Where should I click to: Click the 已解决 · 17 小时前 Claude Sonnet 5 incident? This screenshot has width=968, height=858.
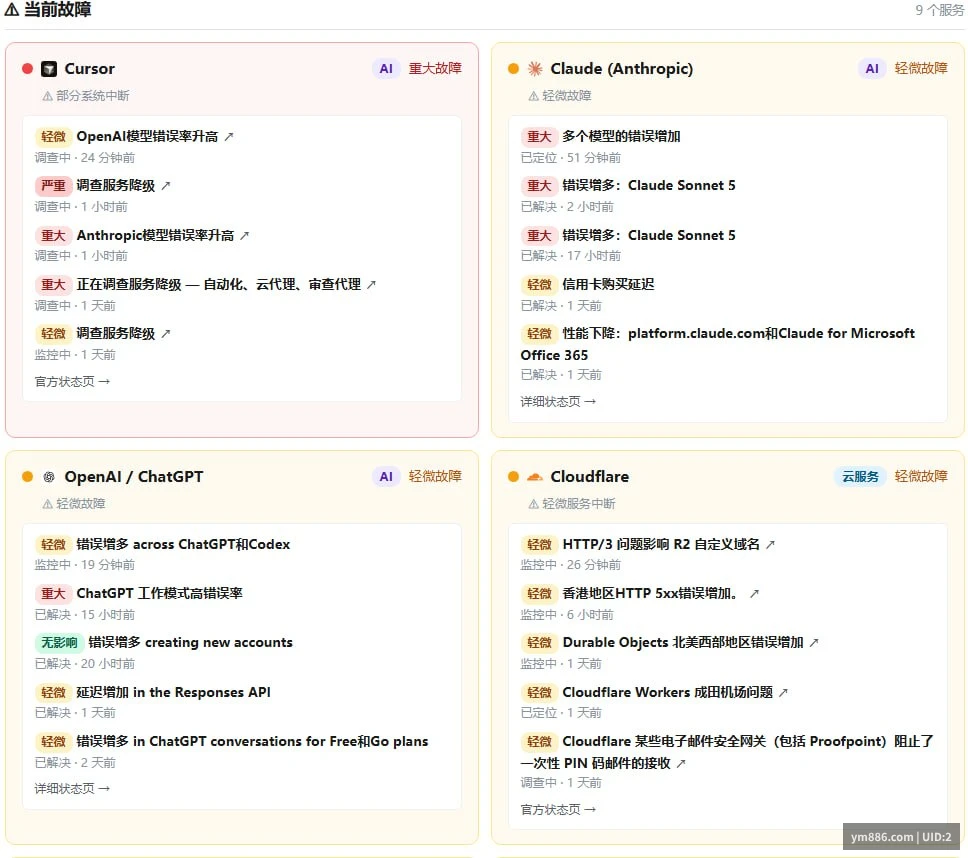(649, 235)
